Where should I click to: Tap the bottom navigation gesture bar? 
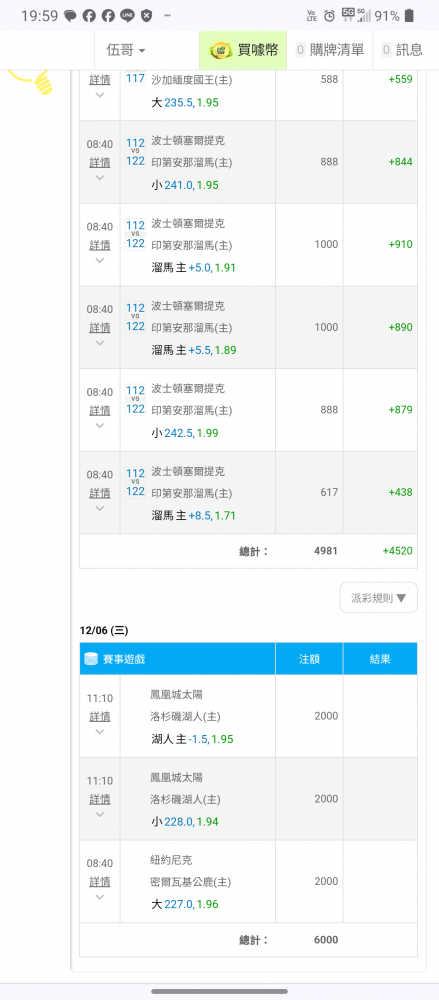pyautogui.click(x=220, y=991)
